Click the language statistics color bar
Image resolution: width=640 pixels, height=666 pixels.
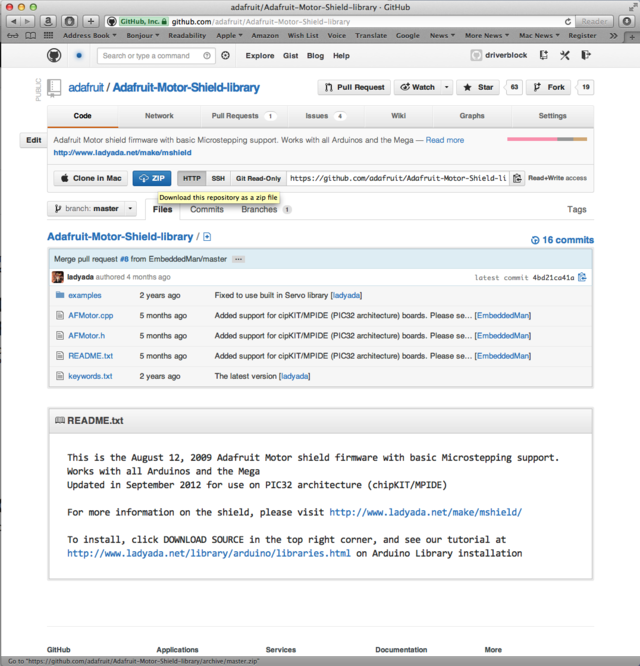(547, 139)
